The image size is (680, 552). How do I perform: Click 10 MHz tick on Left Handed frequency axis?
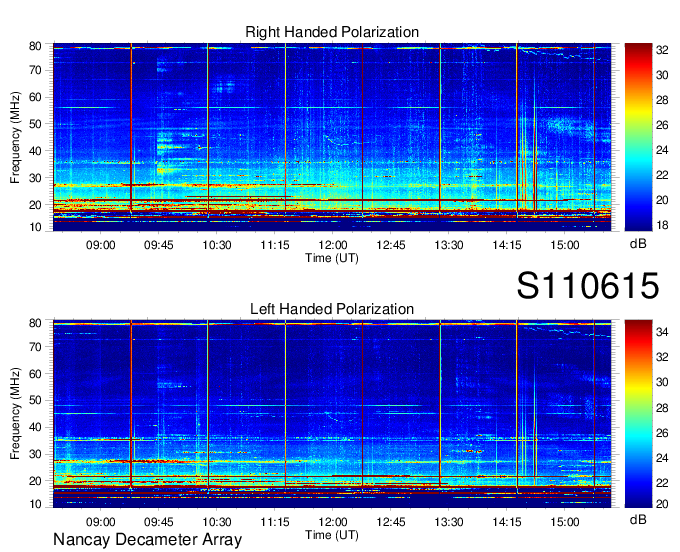[35, 504]
